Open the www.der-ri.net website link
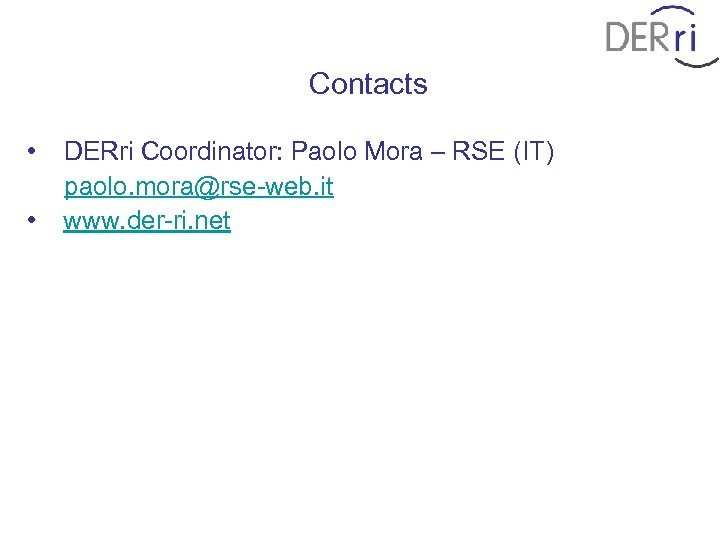 (x=147, y=221)
